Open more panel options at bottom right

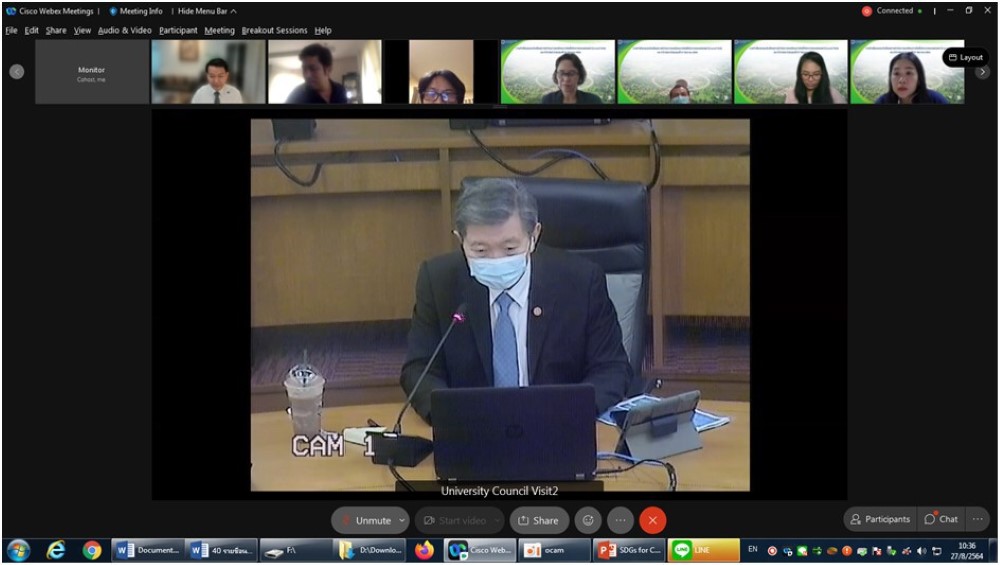978,519
